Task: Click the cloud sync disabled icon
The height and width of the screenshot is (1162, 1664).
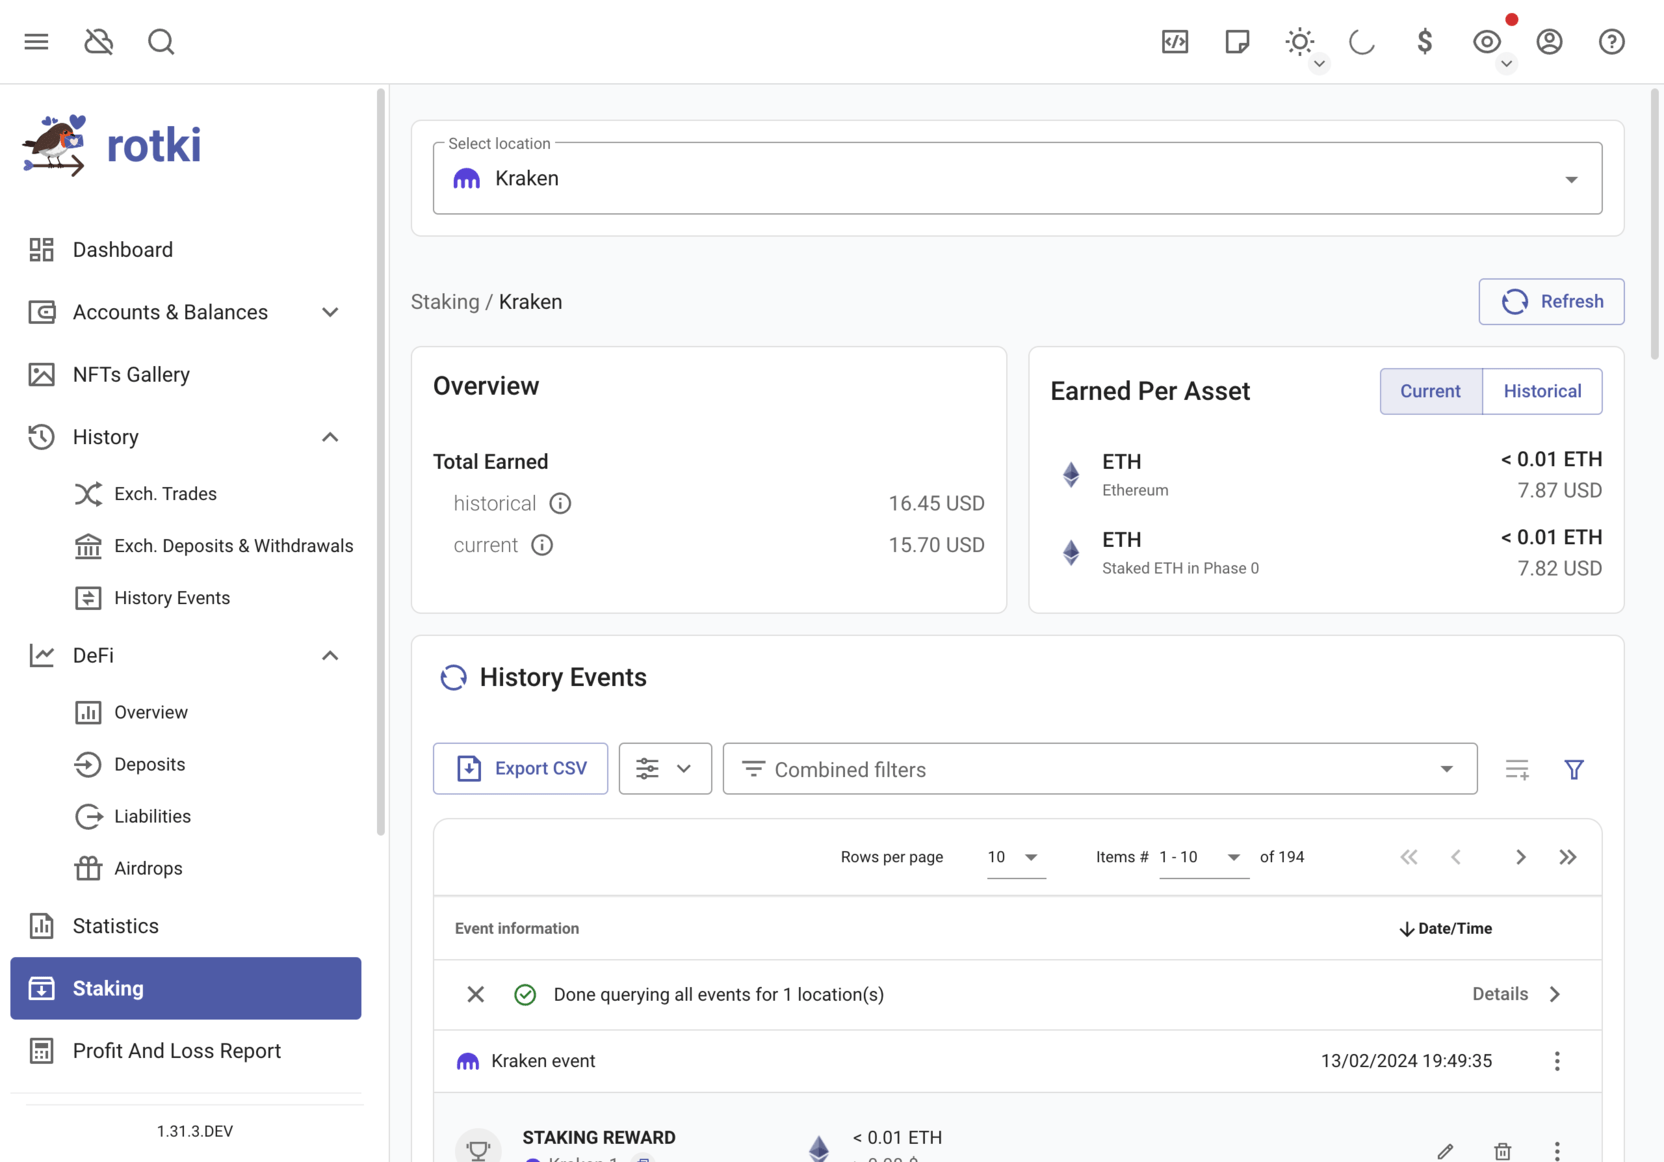Action: pyautogui.click(x=98, y=41)
